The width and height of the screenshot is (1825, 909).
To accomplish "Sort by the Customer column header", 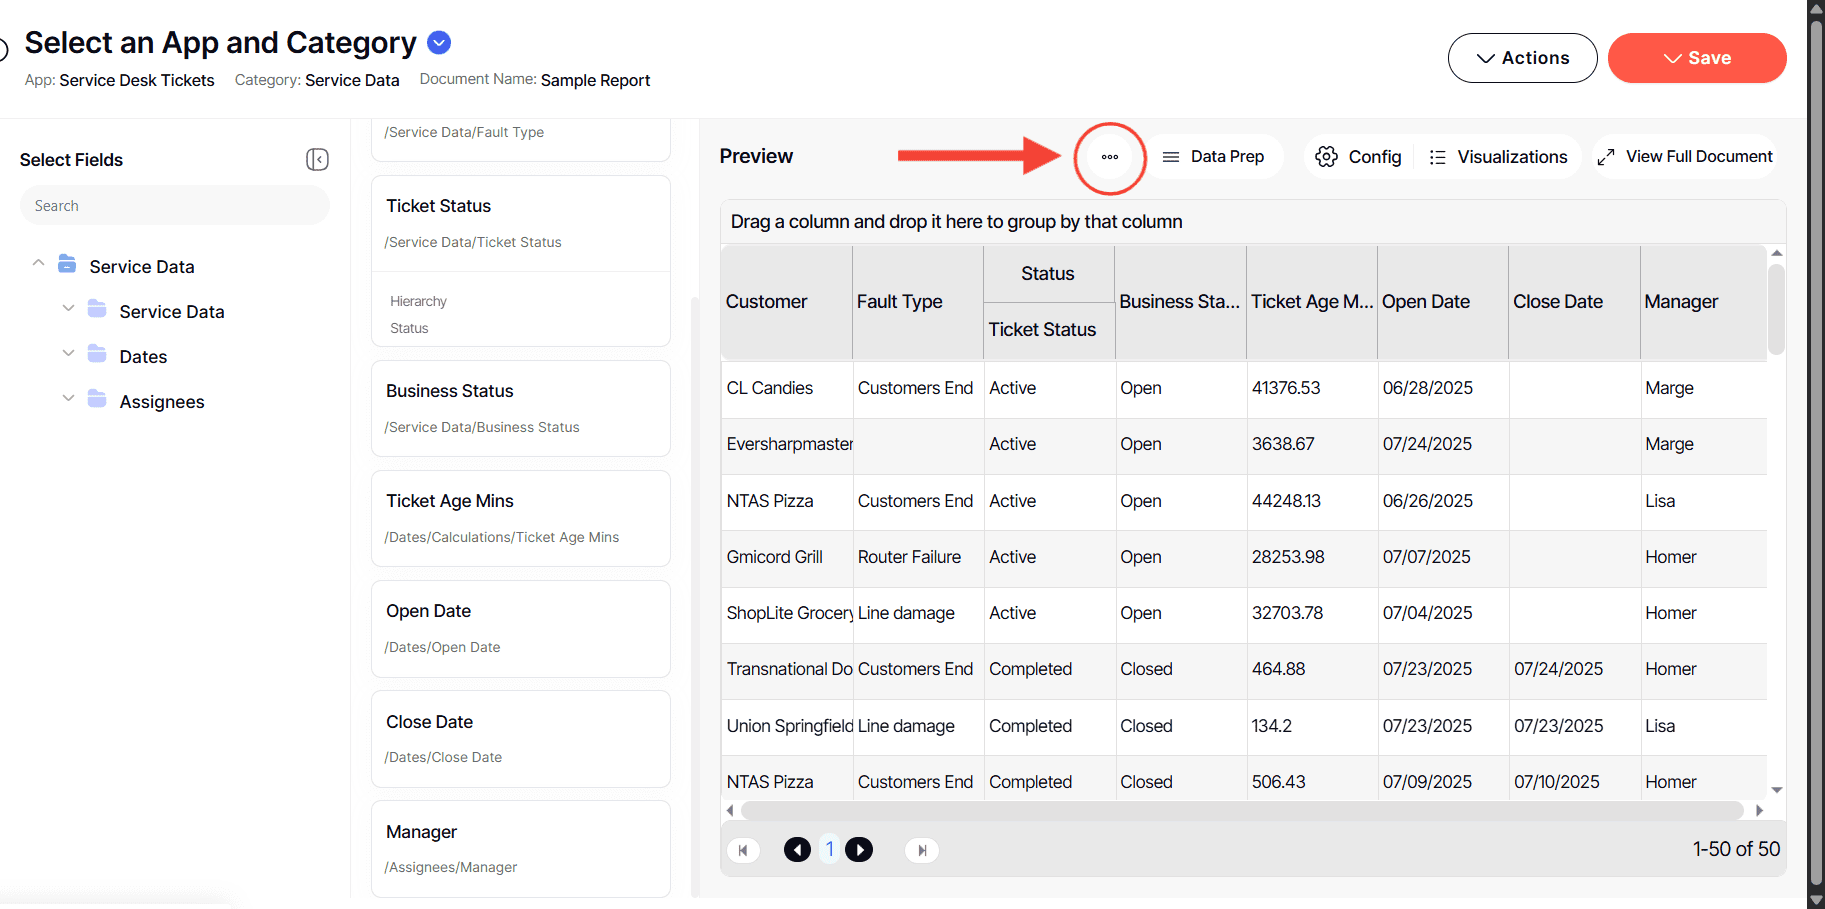I will click(x=786, y=302).
